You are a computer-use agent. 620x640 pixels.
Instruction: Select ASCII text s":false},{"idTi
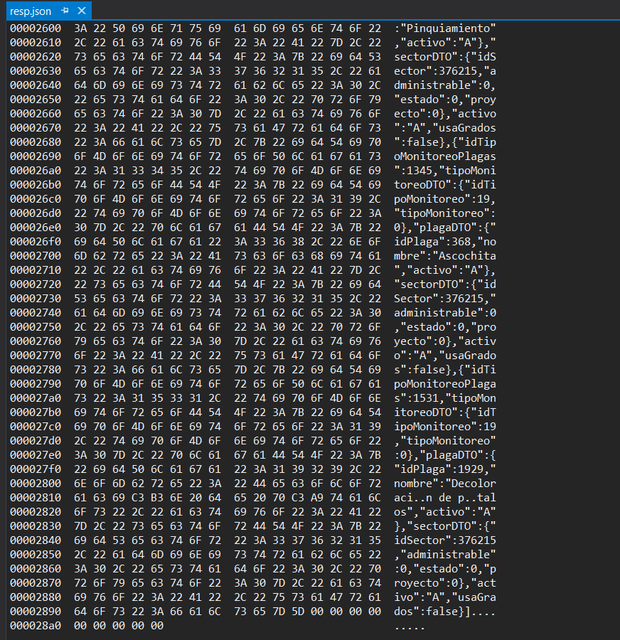[x=445, y=370]
